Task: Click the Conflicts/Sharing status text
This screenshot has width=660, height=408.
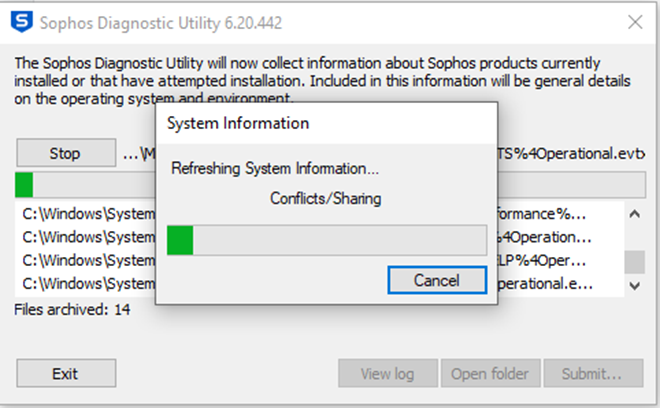Action: pyautogui.click(x=325, y=198)
